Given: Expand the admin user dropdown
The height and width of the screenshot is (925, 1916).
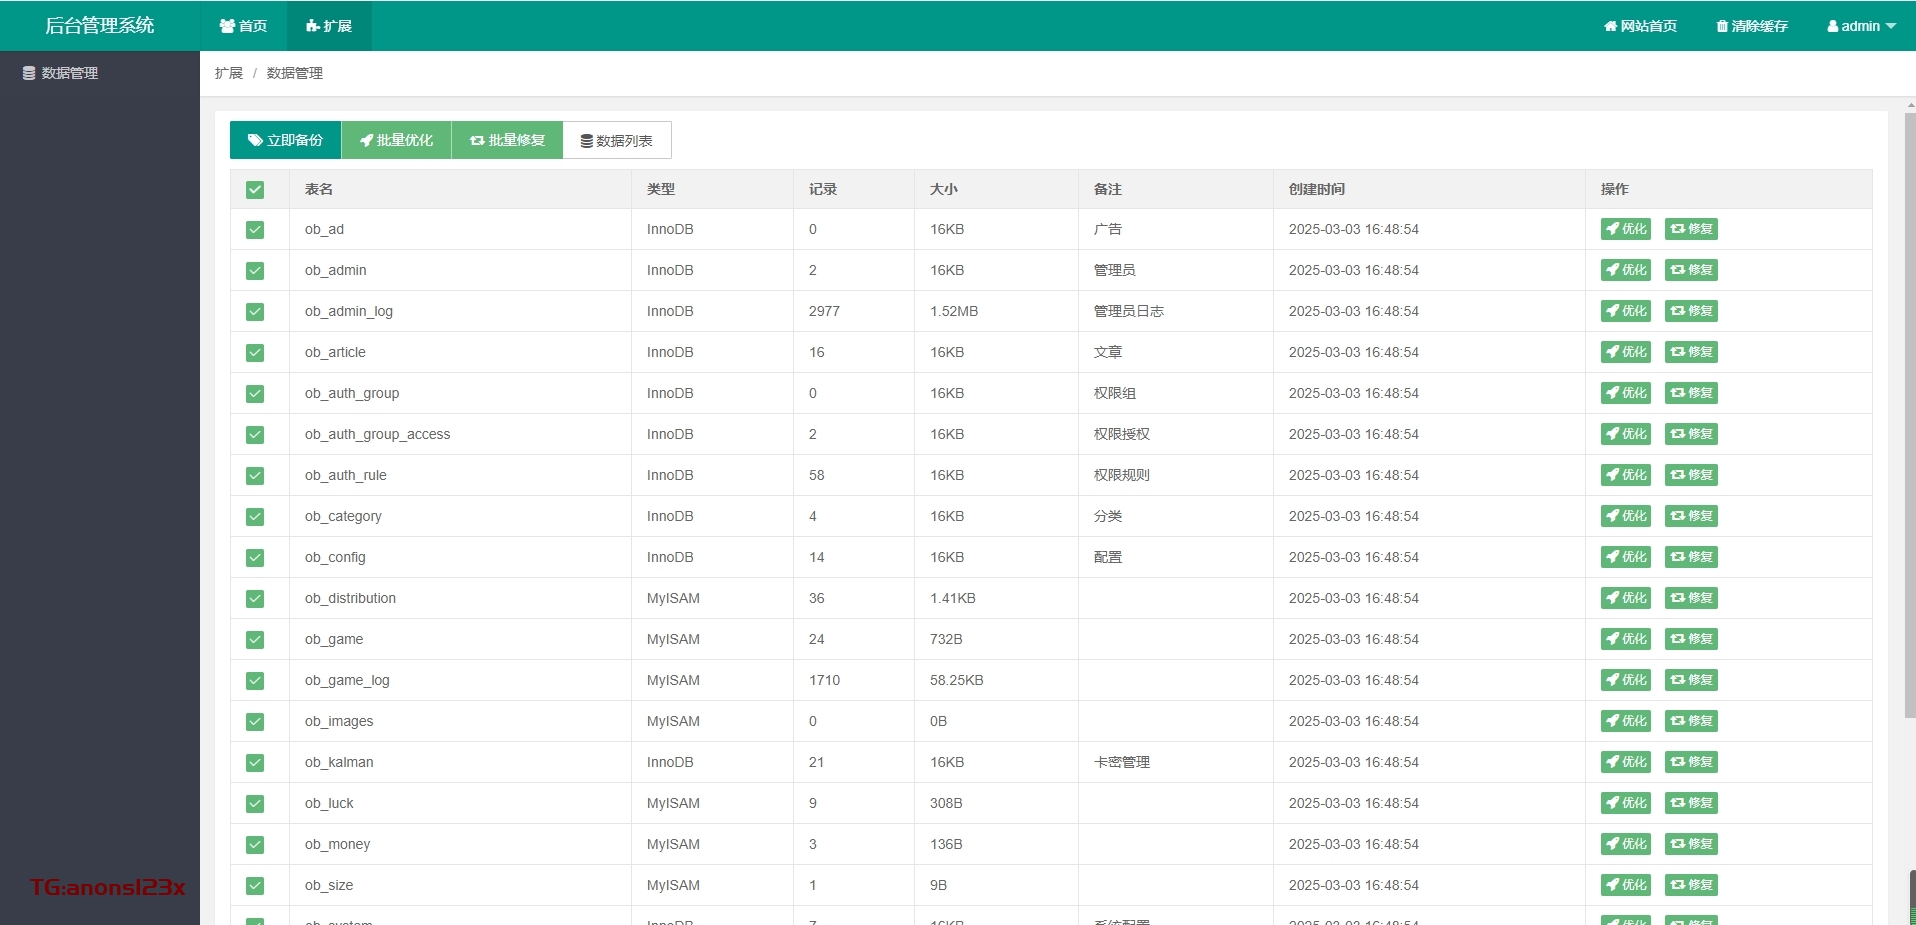Looking at the screenshot, I should click(x=1861, y=26).
